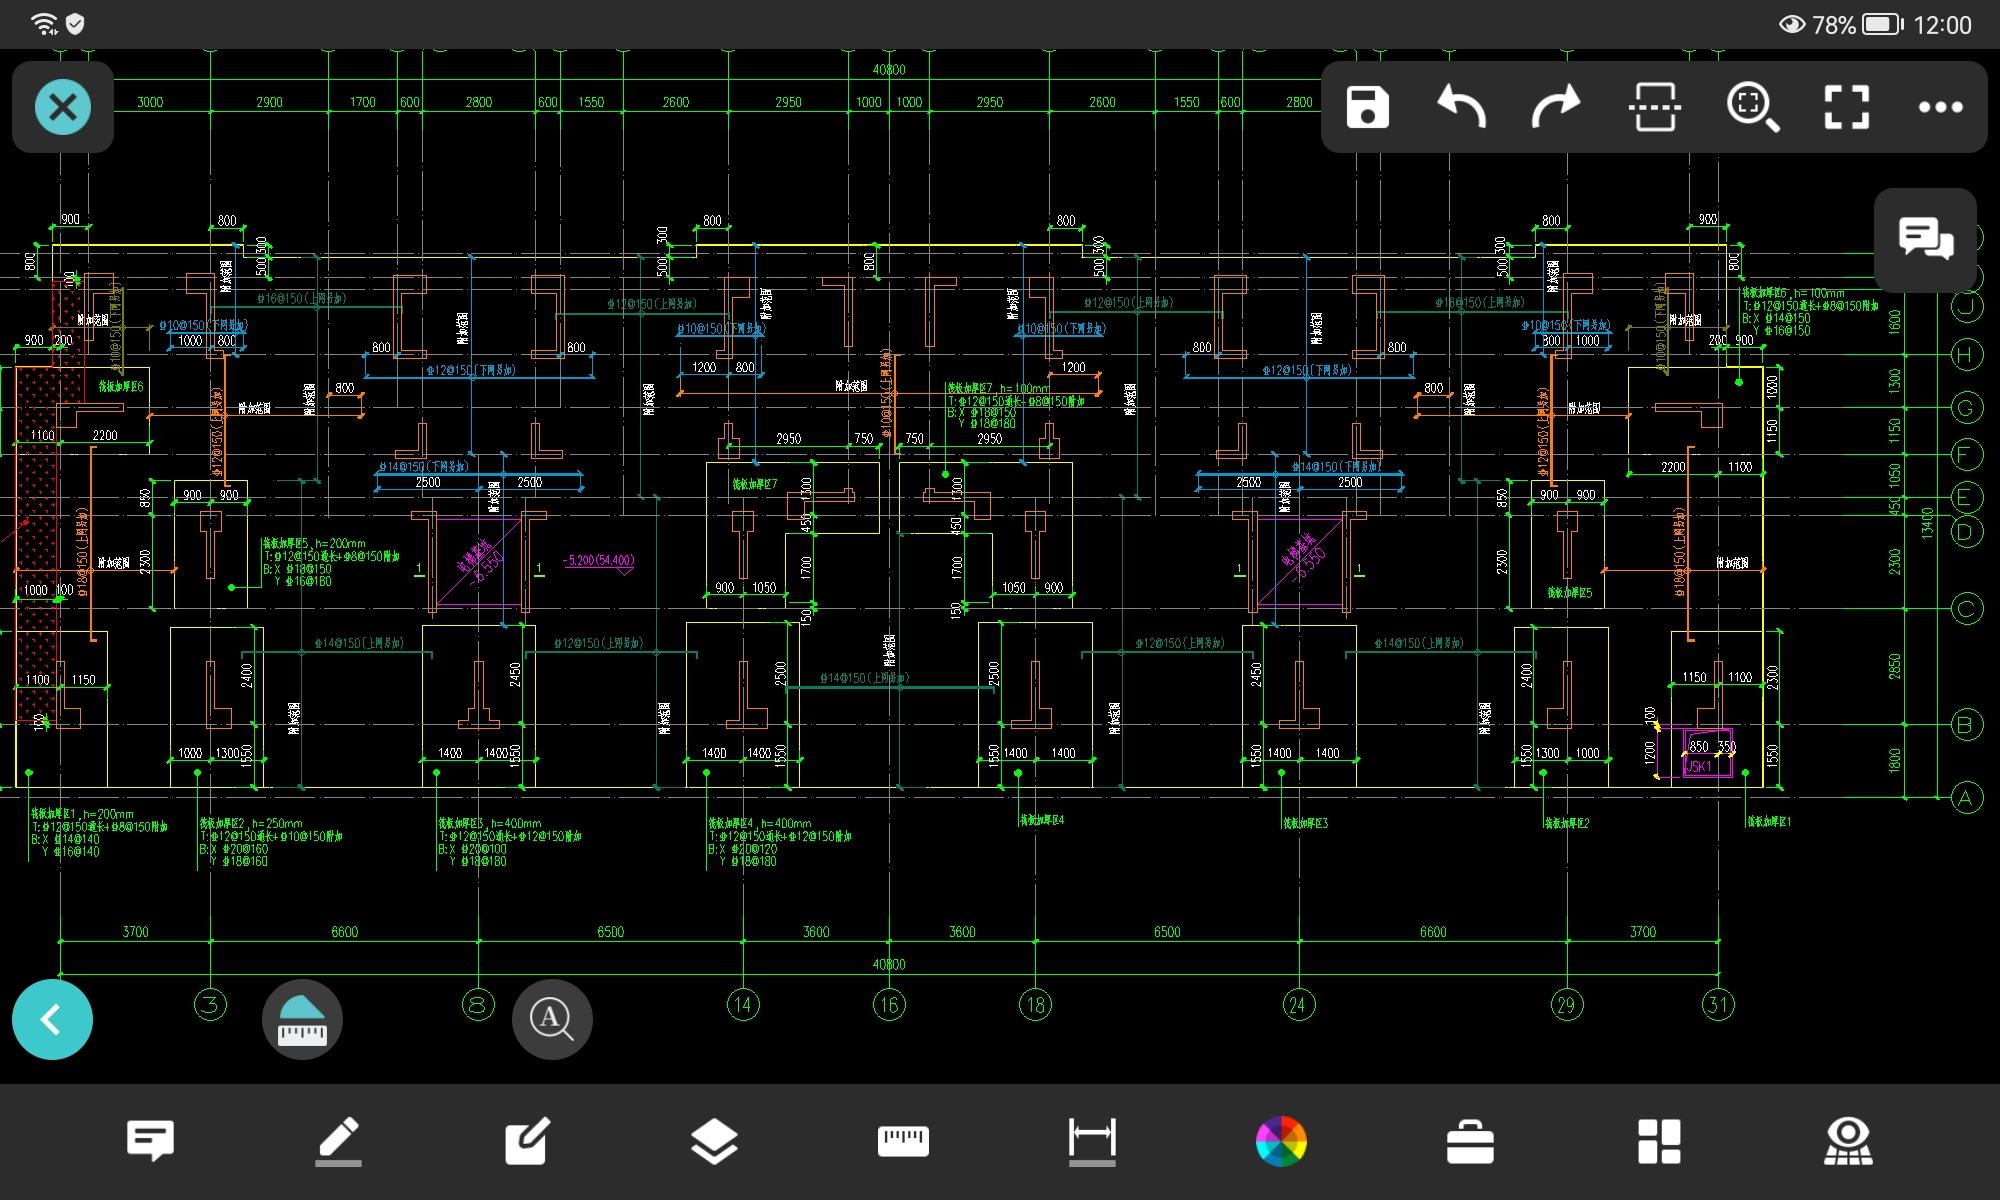Tap the 12:00 clock in the status bar

[x=1942, y=25]
